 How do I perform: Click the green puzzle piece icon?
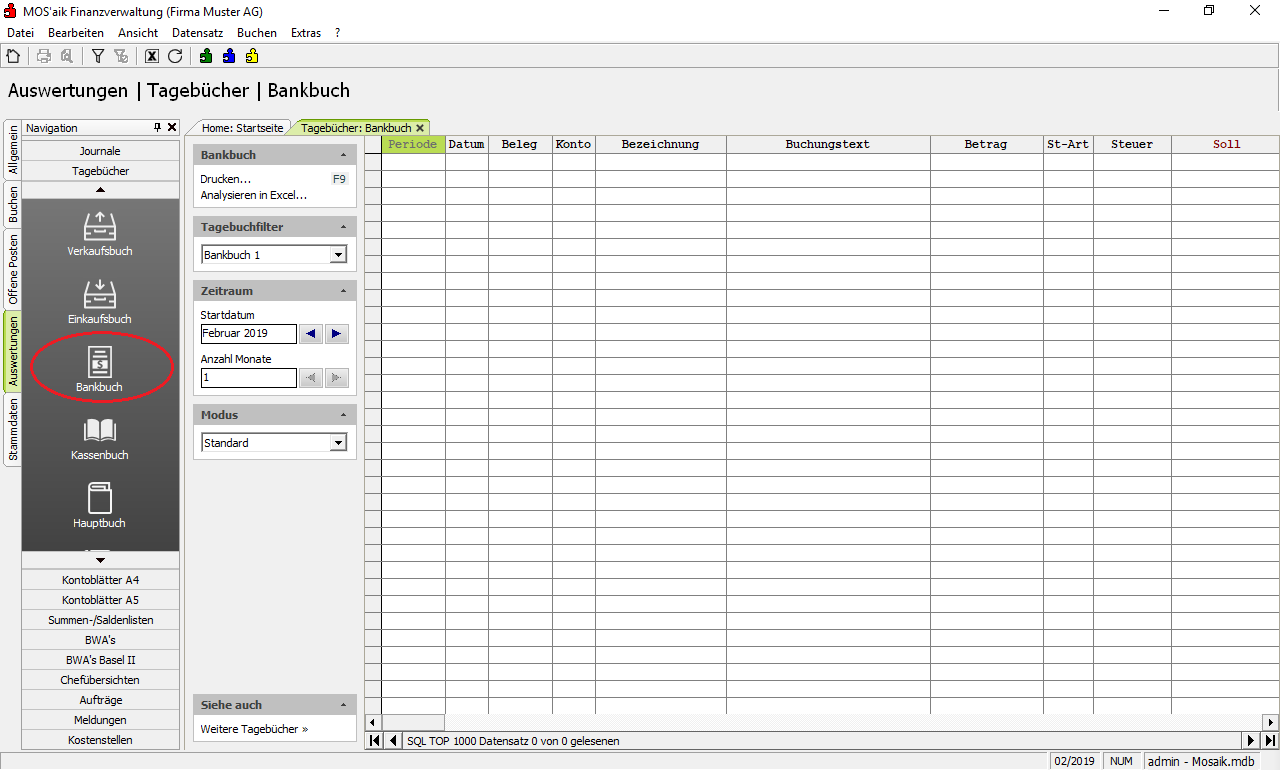point(206,57)
